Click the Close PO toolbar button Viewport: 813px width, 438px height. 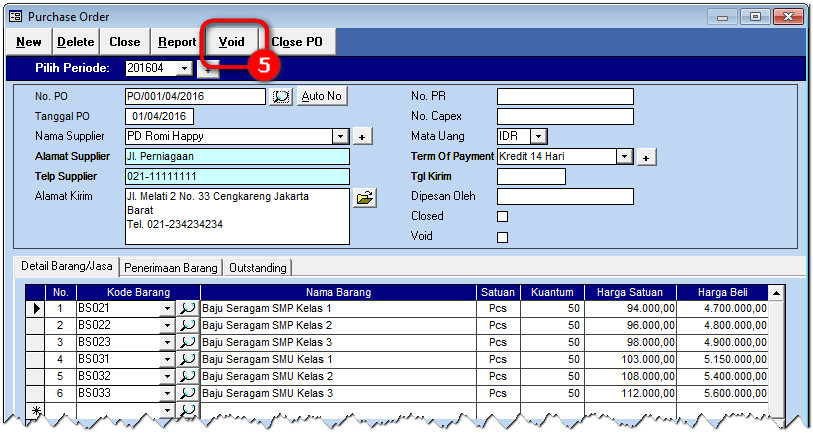(296, 42)
